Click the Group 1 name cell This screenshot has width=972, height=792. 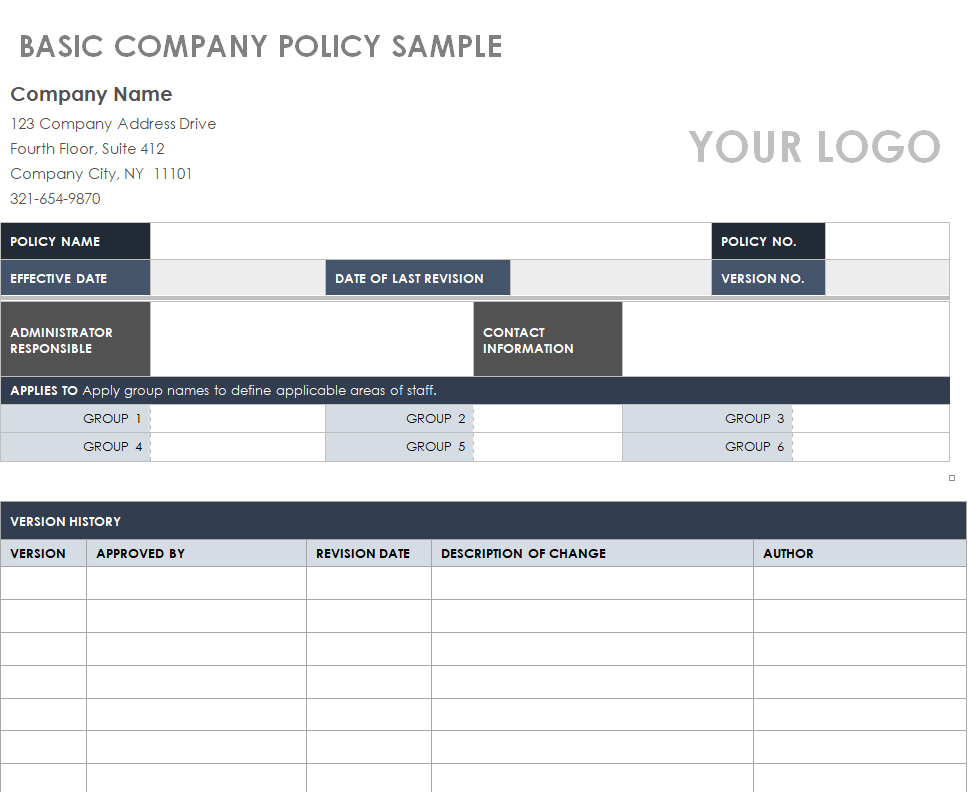tap(237, 419)
